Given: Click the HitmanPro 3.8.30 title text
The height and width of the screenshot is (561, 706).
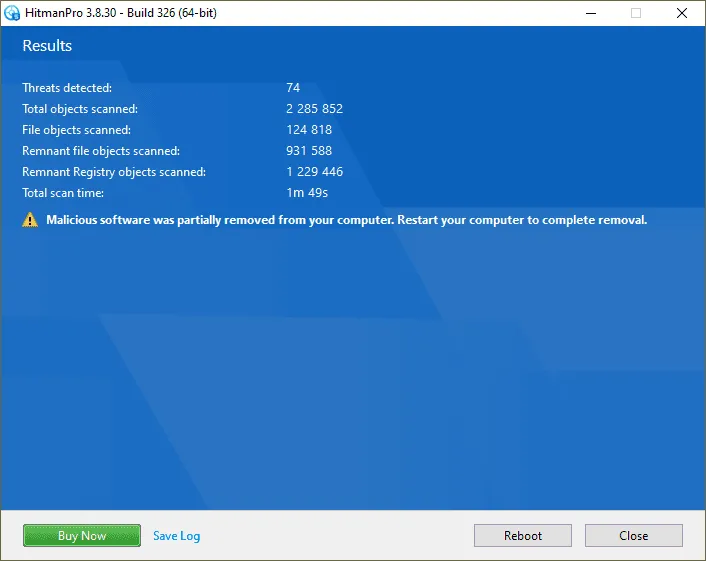Looking at the screenshot, I should tap(121, 13).
